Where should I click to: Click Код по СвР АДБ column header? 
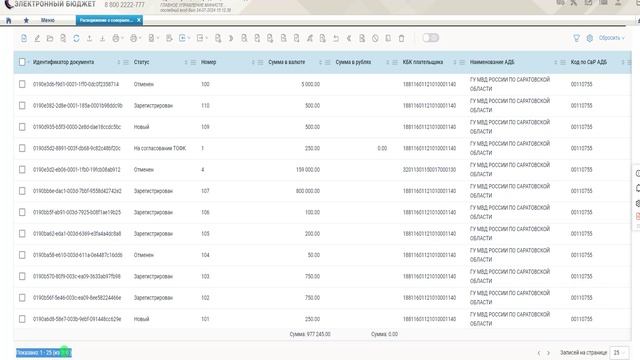point(589,62)
